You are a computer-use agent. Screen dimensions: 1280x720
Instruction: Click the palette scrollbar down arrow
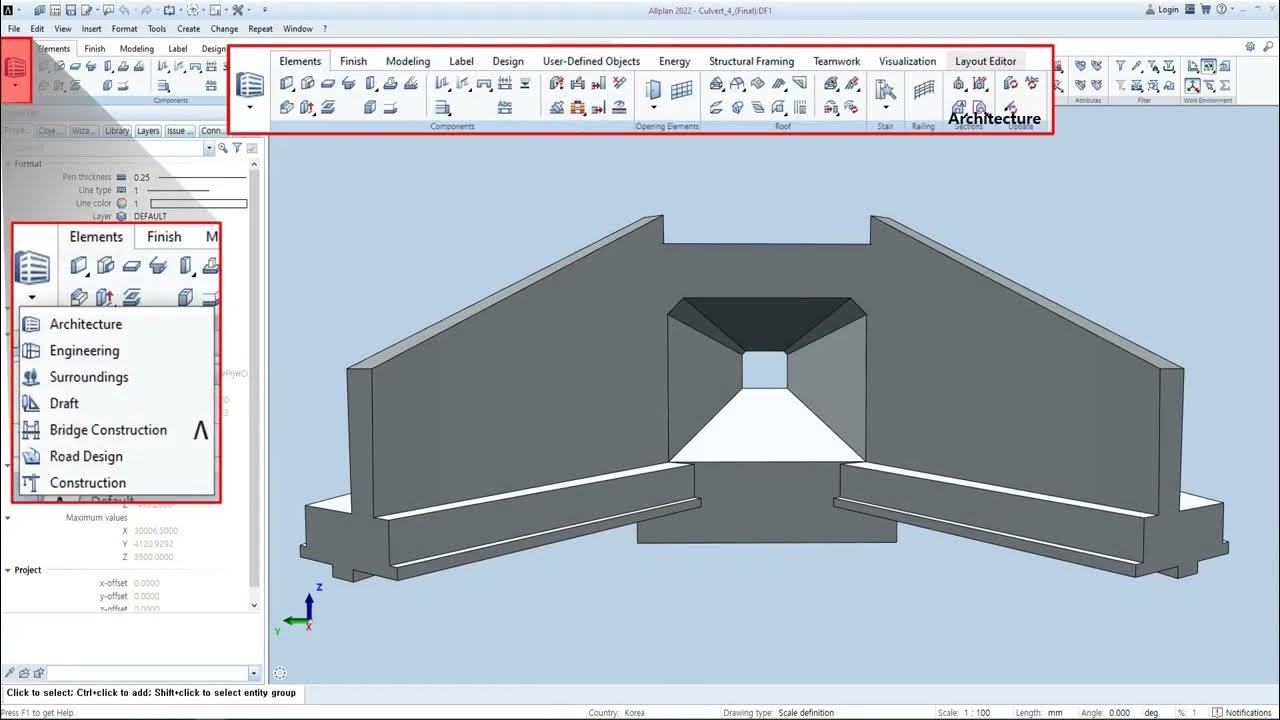click(x=253, y=605)
